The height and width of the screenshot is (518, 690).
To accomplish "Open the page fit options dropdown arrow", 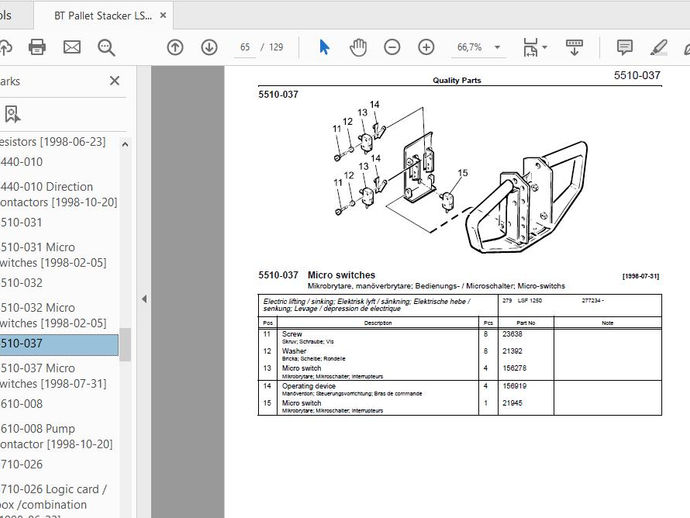I will (544, 47).
